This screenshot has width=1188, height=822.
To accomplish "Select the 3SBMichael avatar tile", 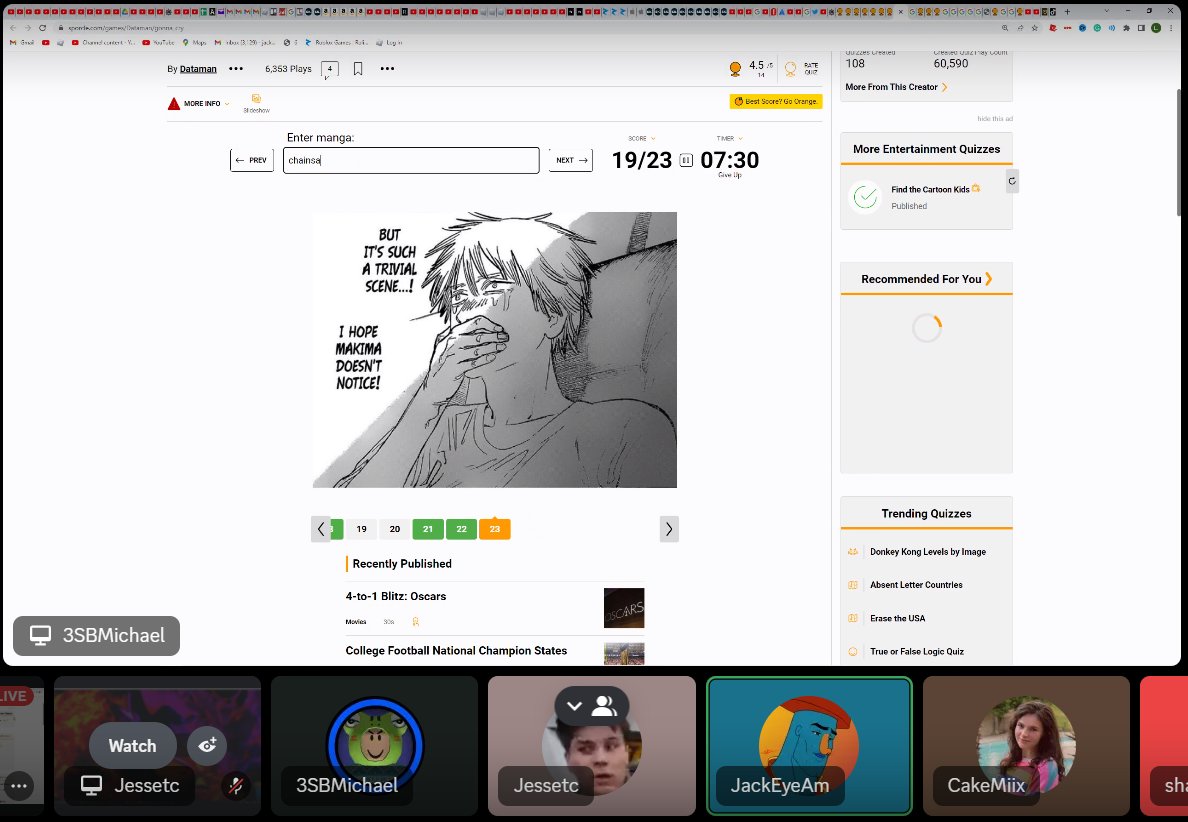I will (x=374, y=745).
